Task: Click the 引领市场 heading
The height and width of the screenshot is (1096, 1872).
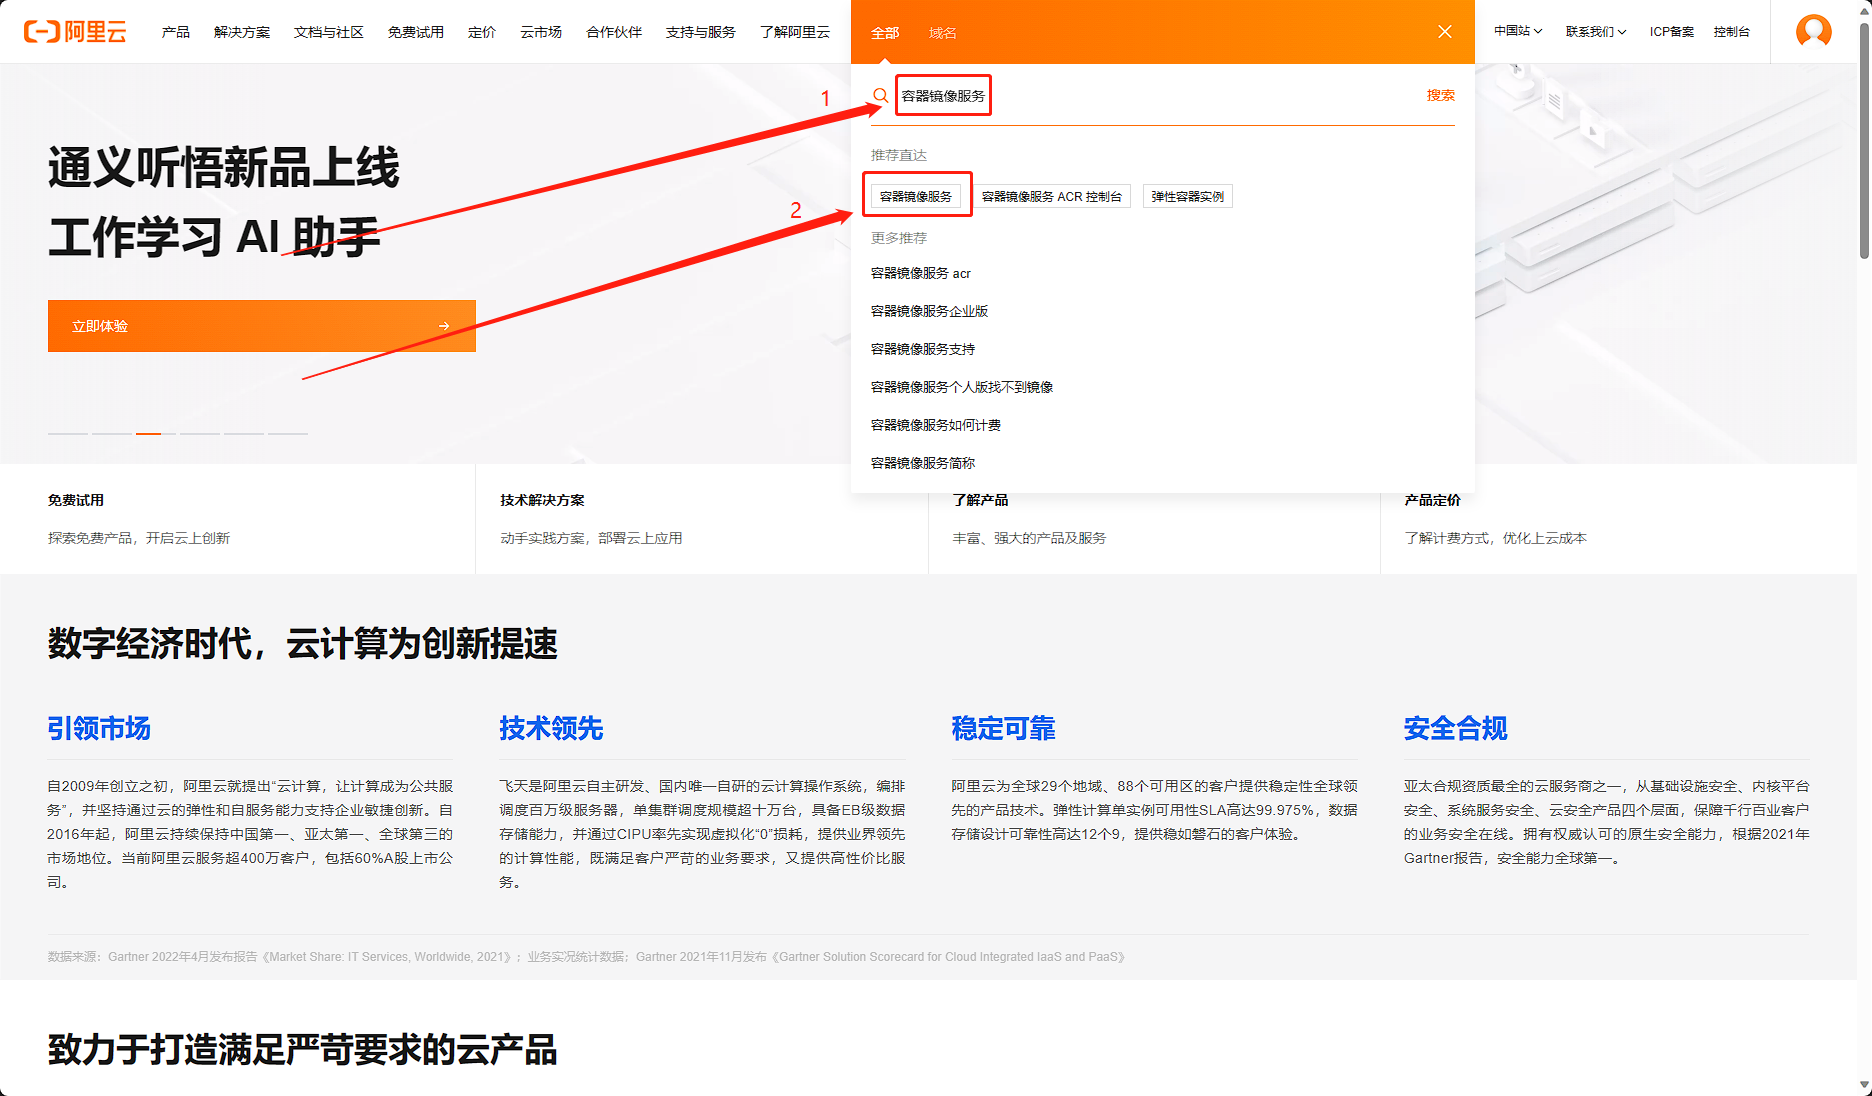Action: click(99, 728)
